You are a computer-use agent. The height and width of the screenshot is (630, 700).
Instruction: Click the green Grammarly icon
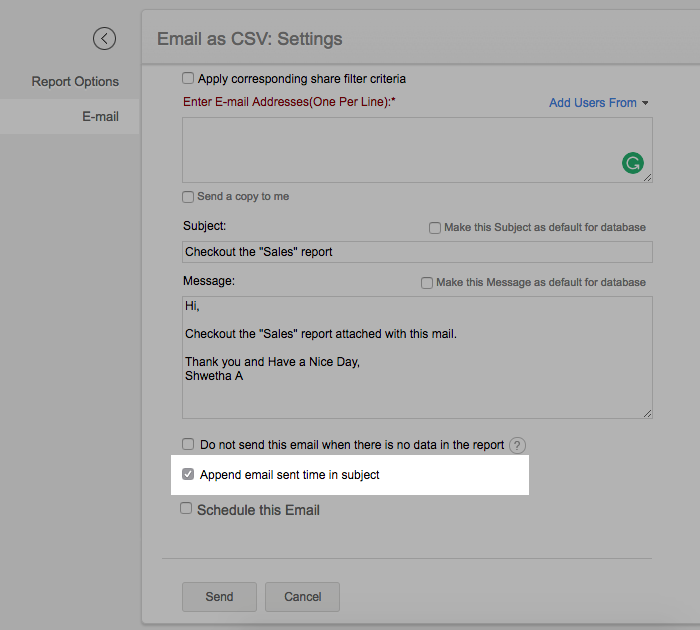pos(632,163)
